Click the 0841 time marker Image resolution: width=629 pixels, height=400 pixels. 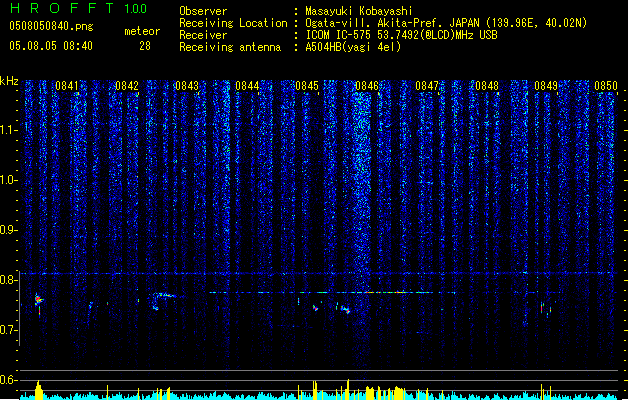coord(67,86)
